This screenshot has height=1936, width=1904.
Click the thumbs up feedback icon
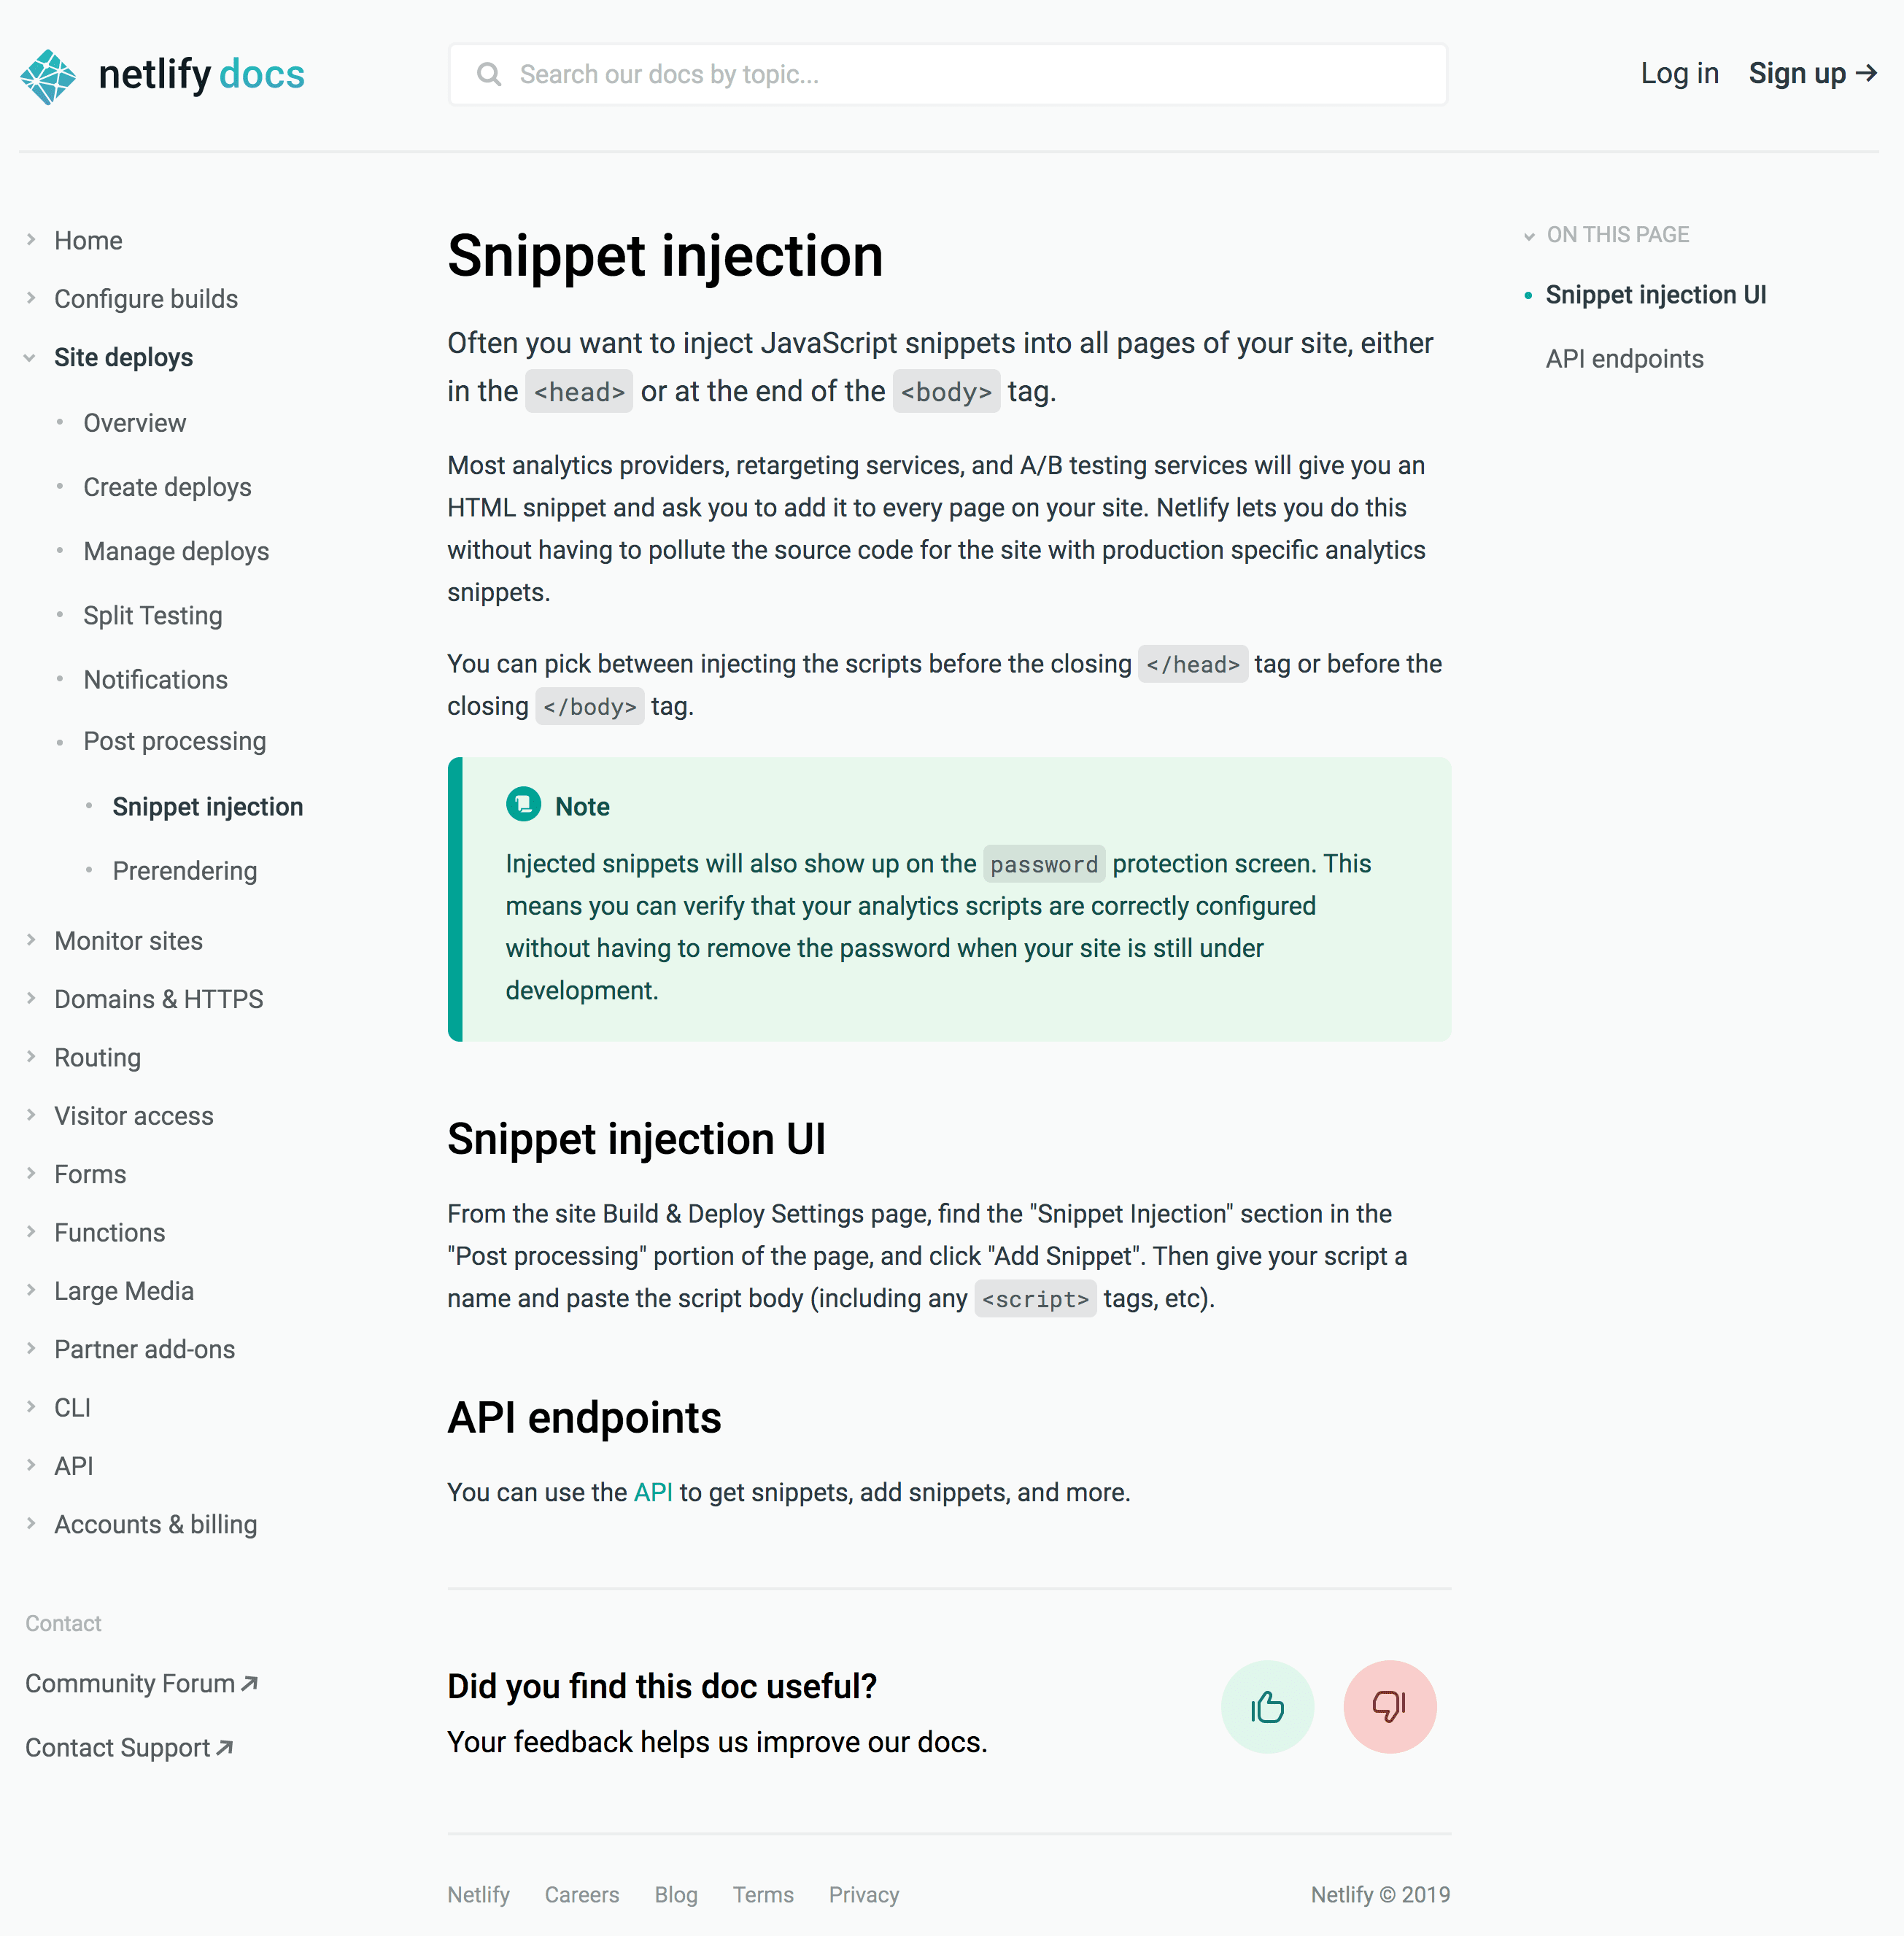[x=1267, y=1707]
